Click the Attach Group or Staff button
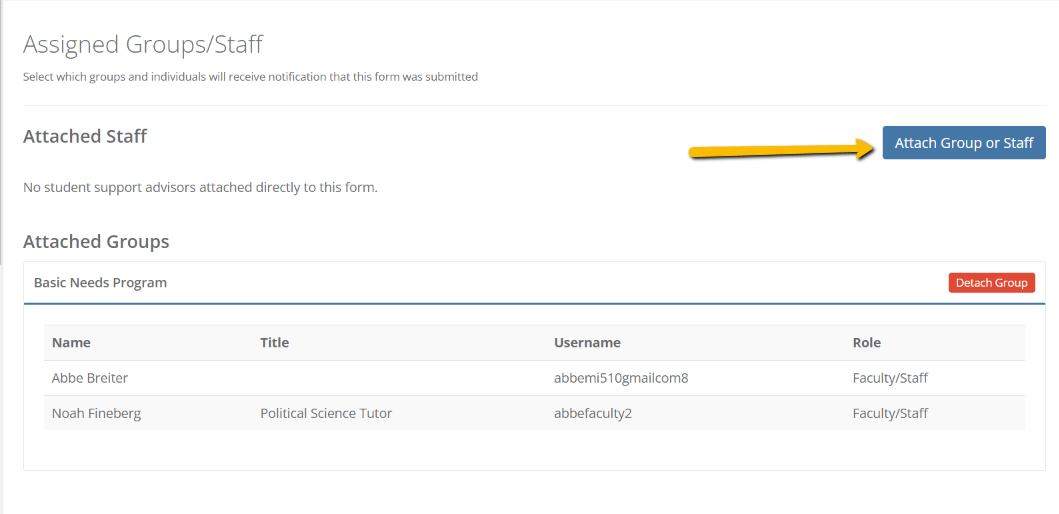This screenshot has width=1059, height=514. (964, 143)
